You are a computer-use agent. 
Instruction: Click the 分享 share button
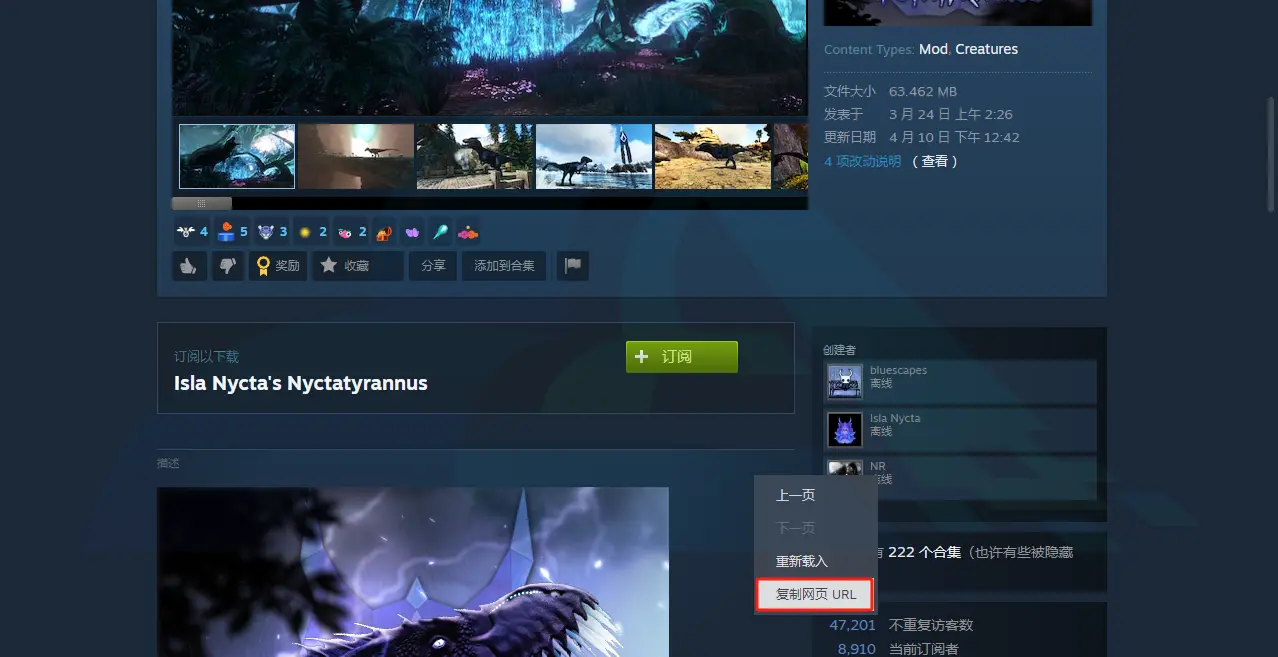433,265
